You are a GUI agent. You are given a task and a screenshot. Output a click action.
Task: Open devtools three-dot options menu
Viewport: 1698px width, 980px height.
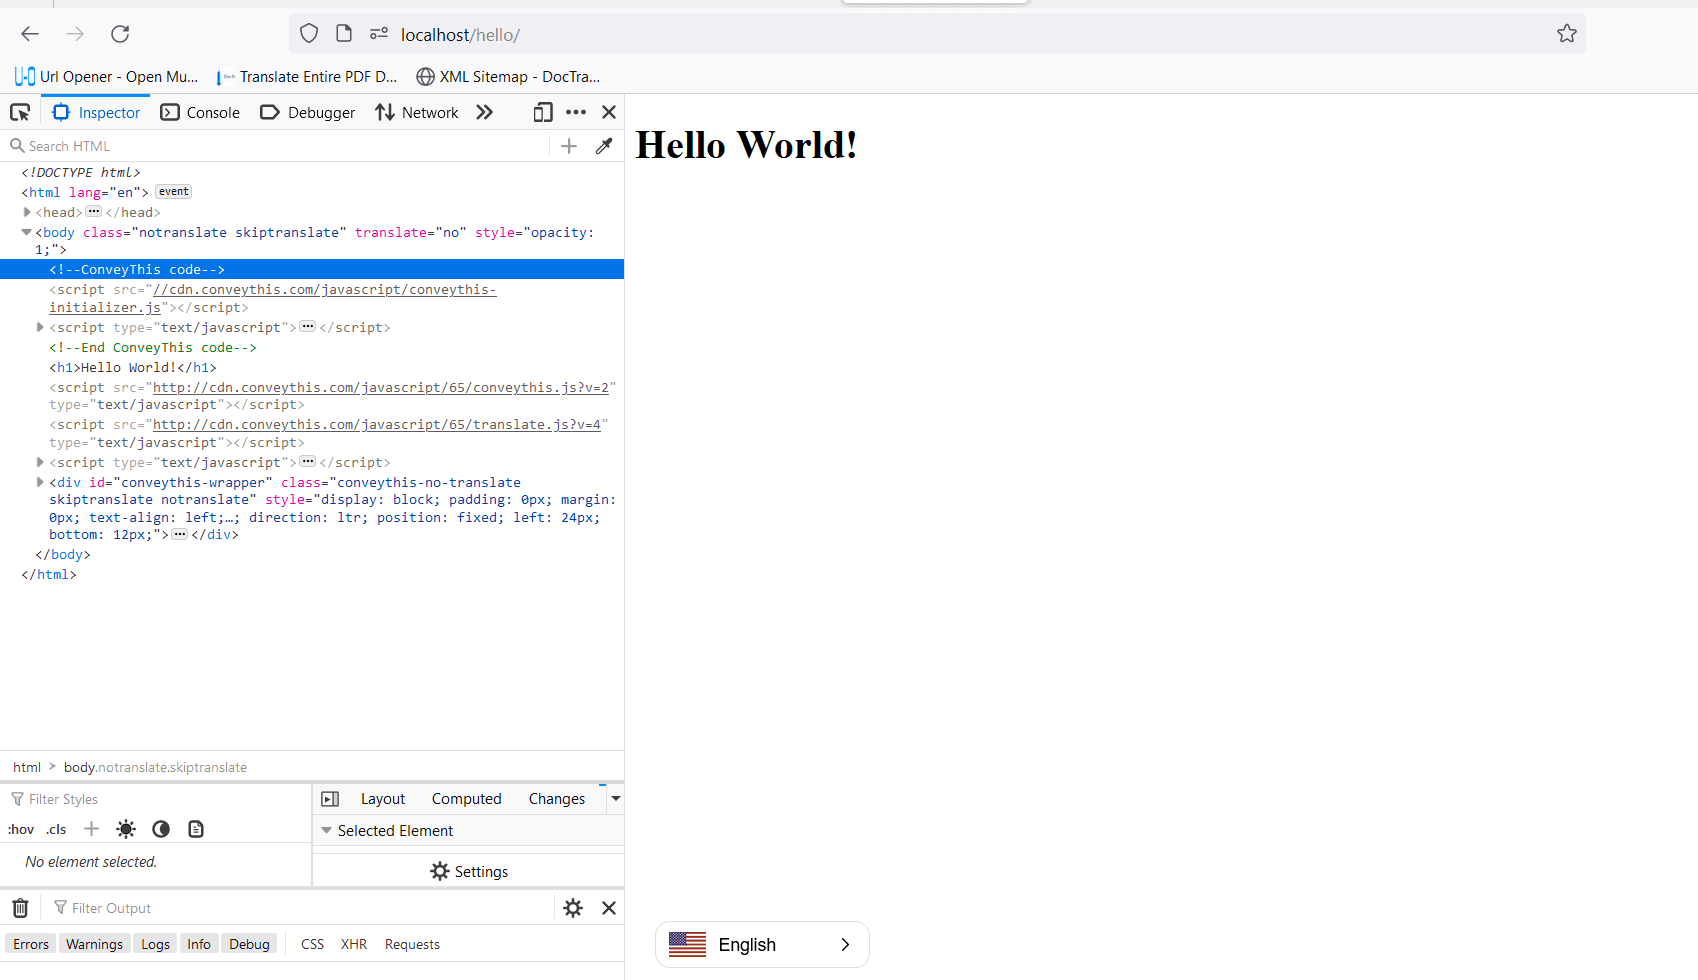(x=576, y=112)
